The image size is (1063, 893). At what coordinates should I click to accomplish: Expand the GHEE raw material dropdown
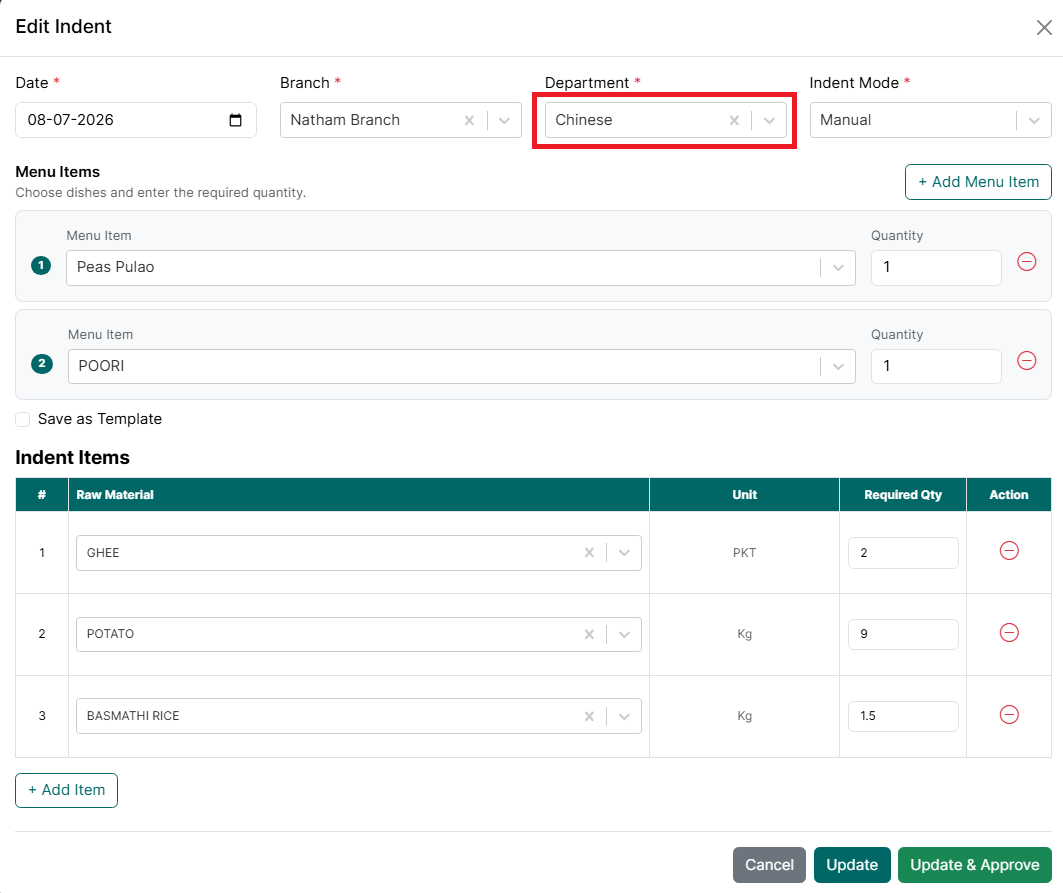pos(624,553)
